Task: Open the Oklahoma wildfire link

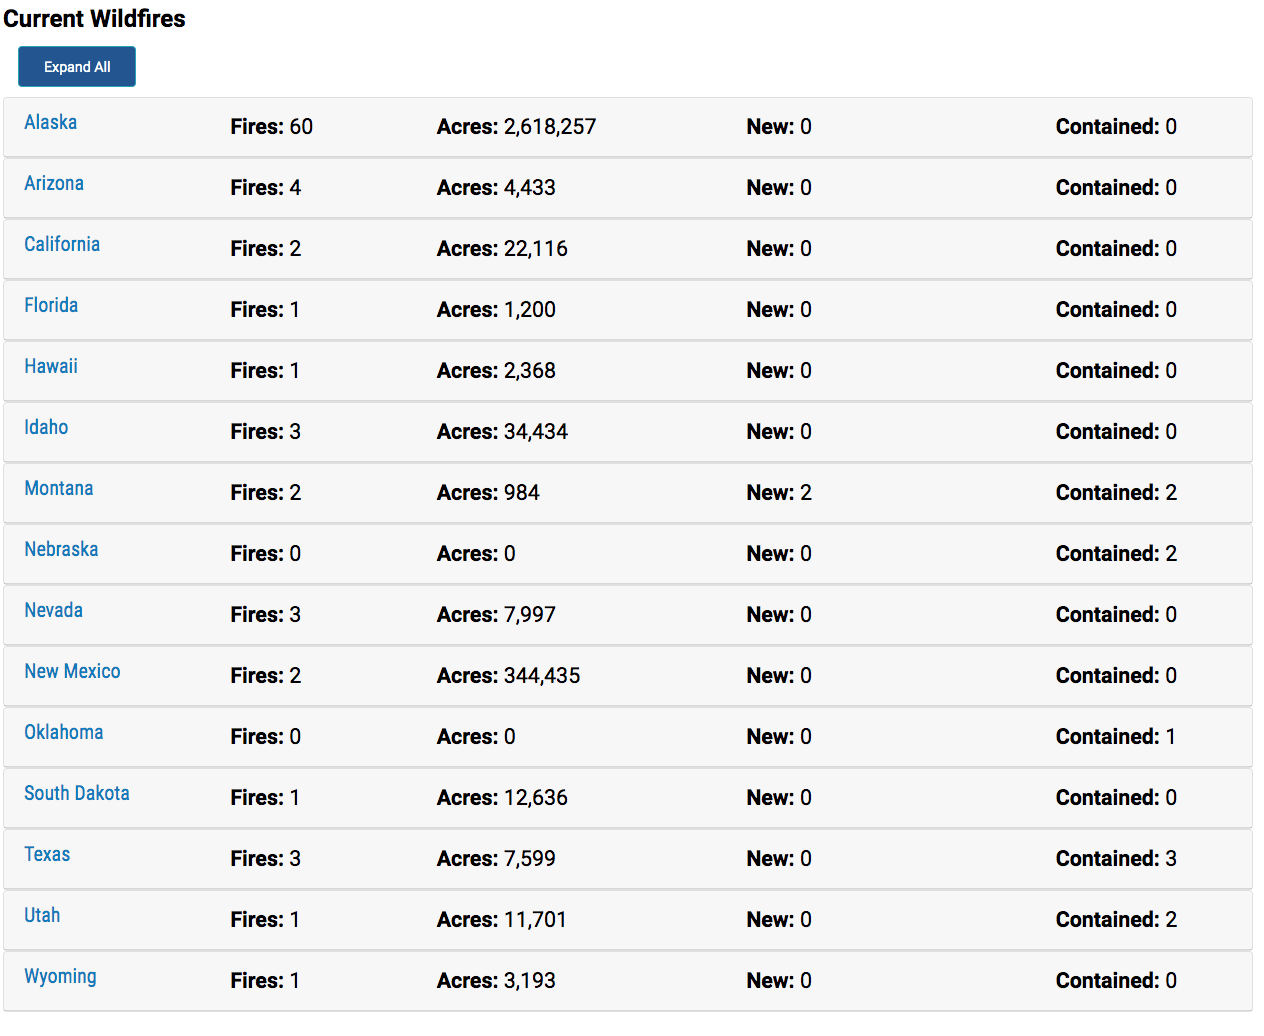Action: (x=64, y=732)
